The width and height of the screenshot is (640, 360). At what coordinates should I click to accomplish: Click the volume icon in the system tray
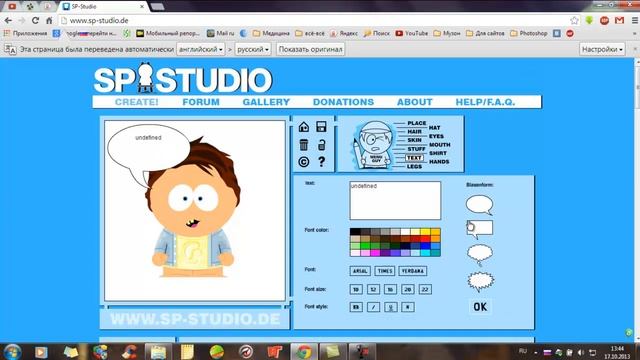click(x=580, y=352)
